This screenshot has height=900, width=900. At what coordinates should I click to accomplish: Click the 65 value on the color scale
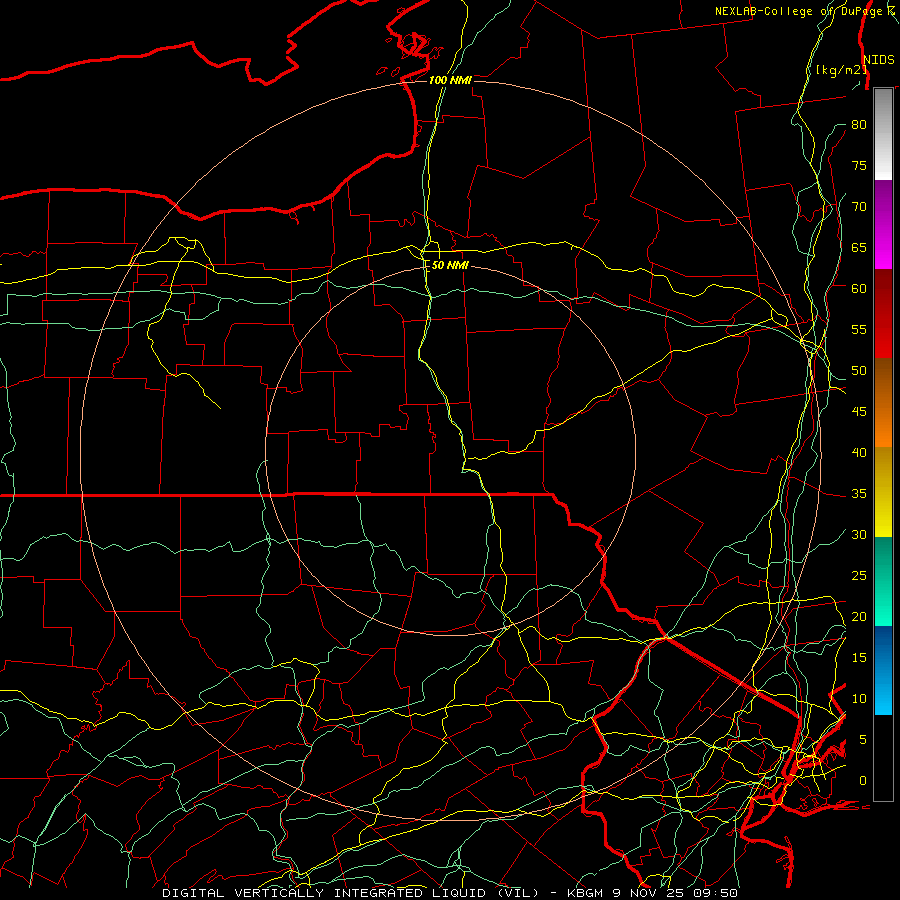pyautogui.click(x=859, y=248)
